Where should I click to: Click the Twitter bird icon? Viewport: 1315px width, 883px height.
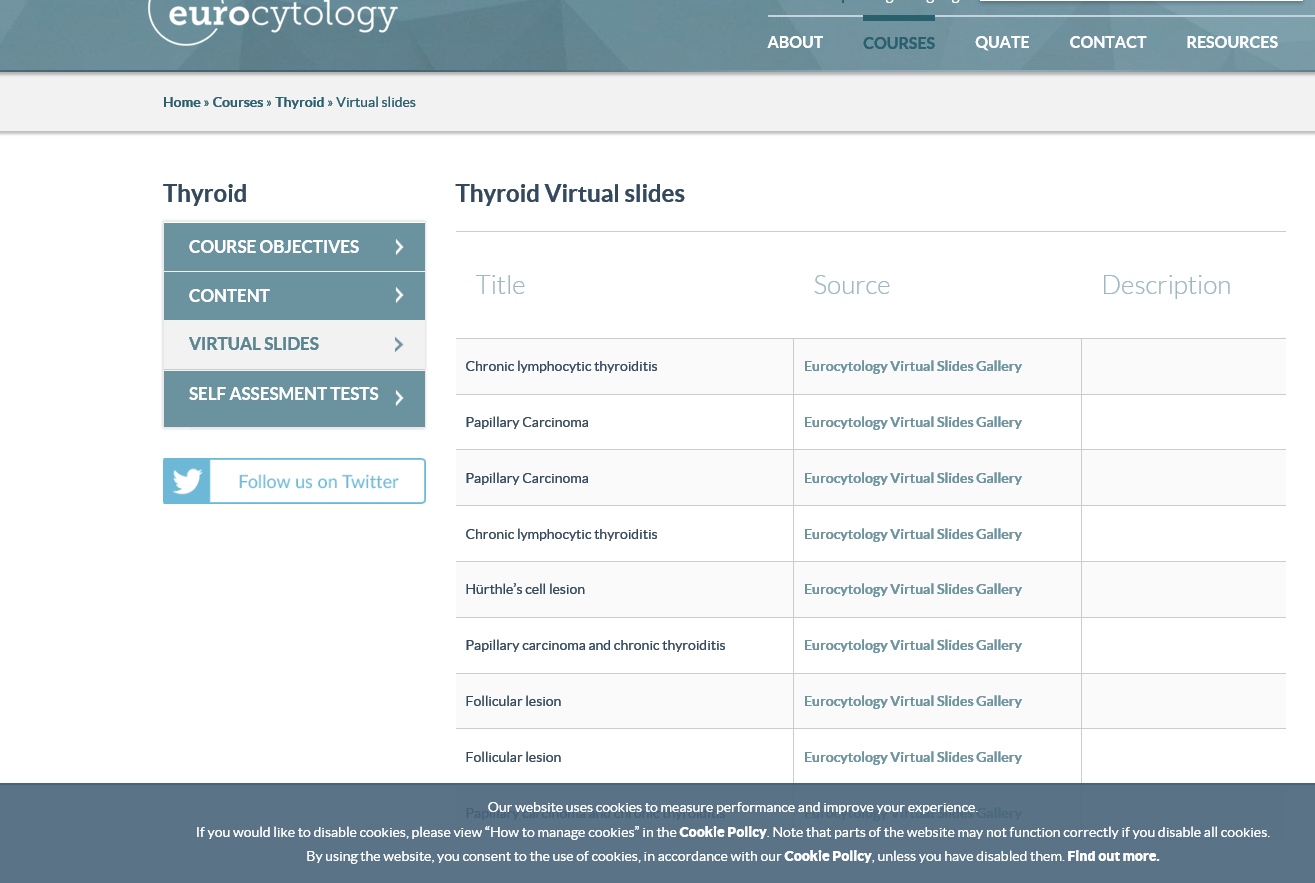coord(187,481)
